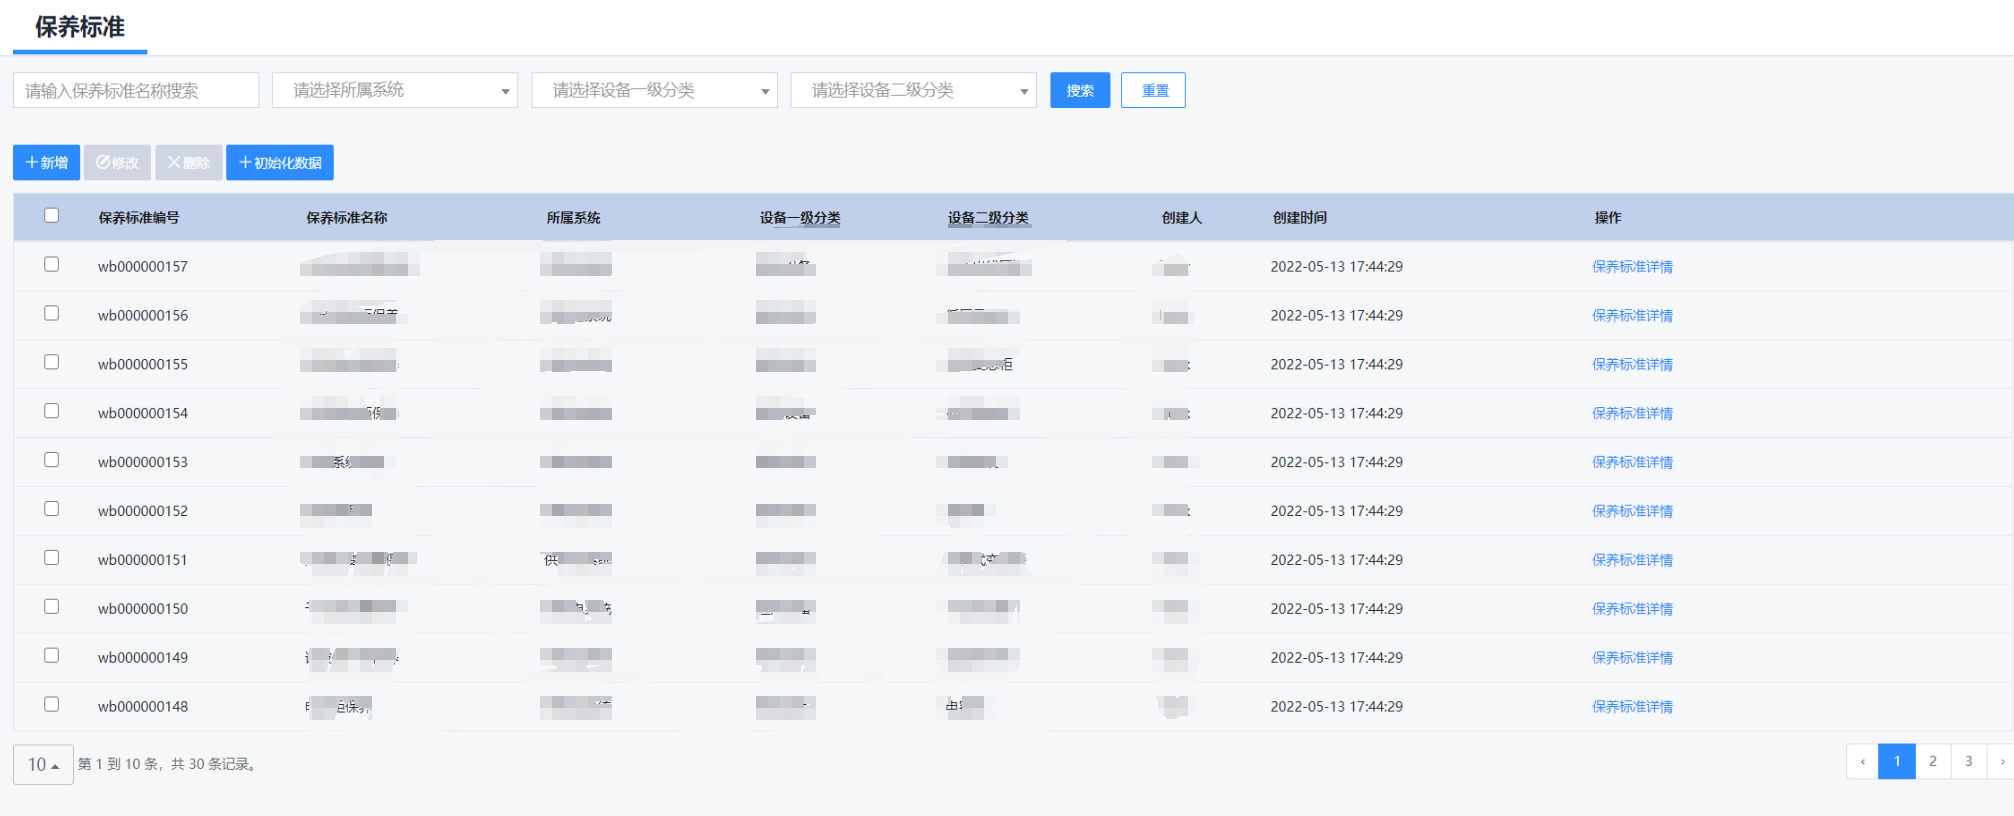Go to pagination page 1
2014x816 pixels.
(x=1897, y=762)
